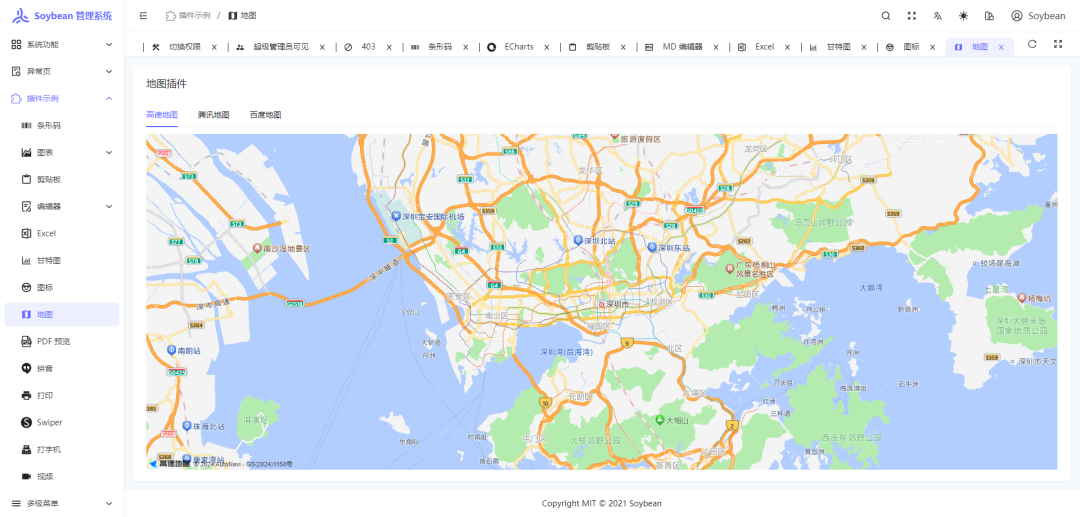The width and height of the screenshot is (1080, 517).
Task: Enter fullscreen using the header fullscreen icon
Action: click(911, 16)
